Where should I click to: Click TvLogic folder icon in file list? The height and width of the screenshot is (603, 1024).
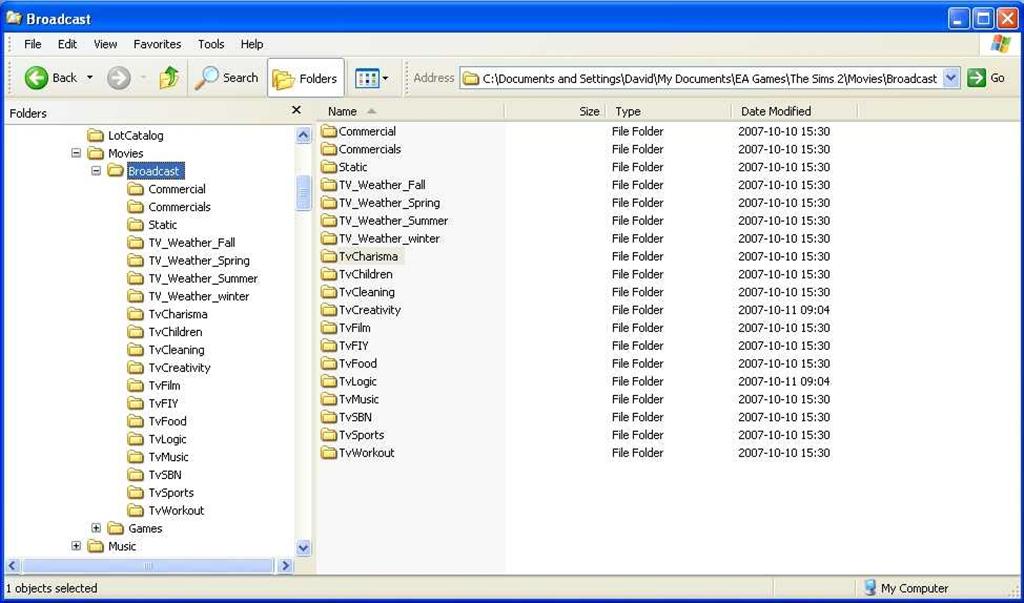click(328, 382)
